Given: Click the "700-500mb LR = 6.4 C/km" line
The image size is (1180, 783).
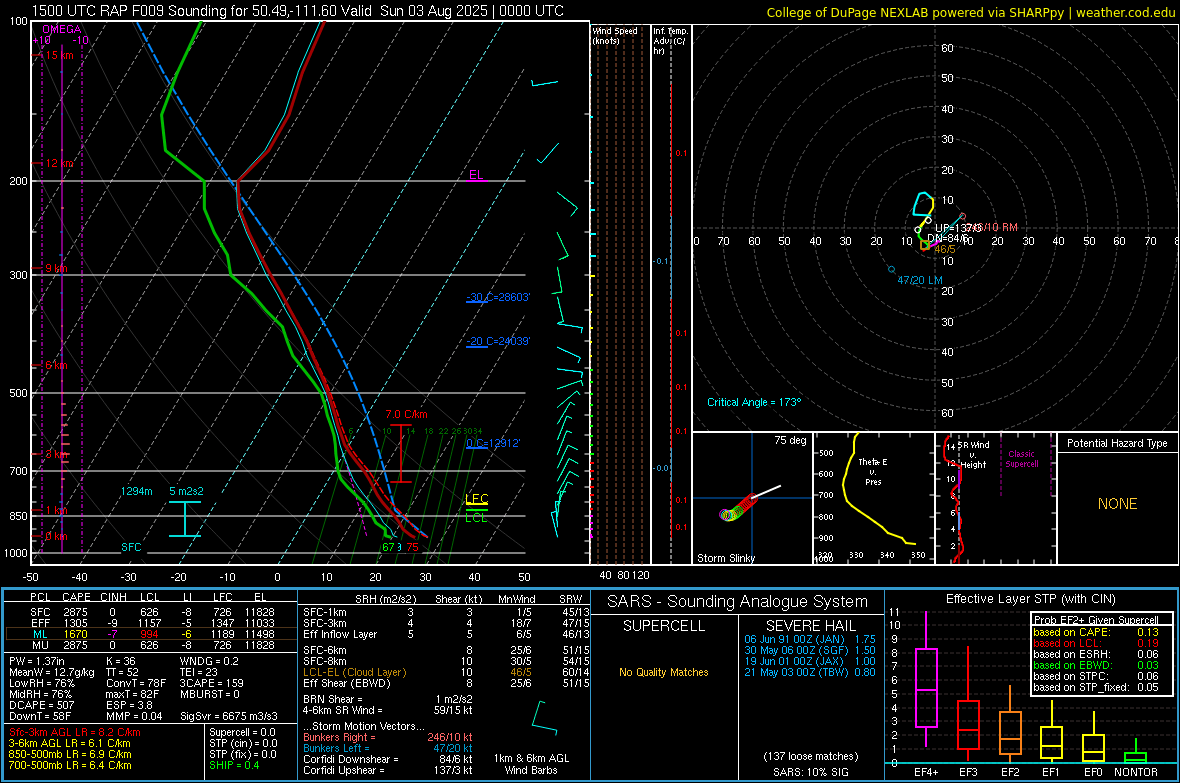Looking at the screenshot, I should (x=70, y=765).
